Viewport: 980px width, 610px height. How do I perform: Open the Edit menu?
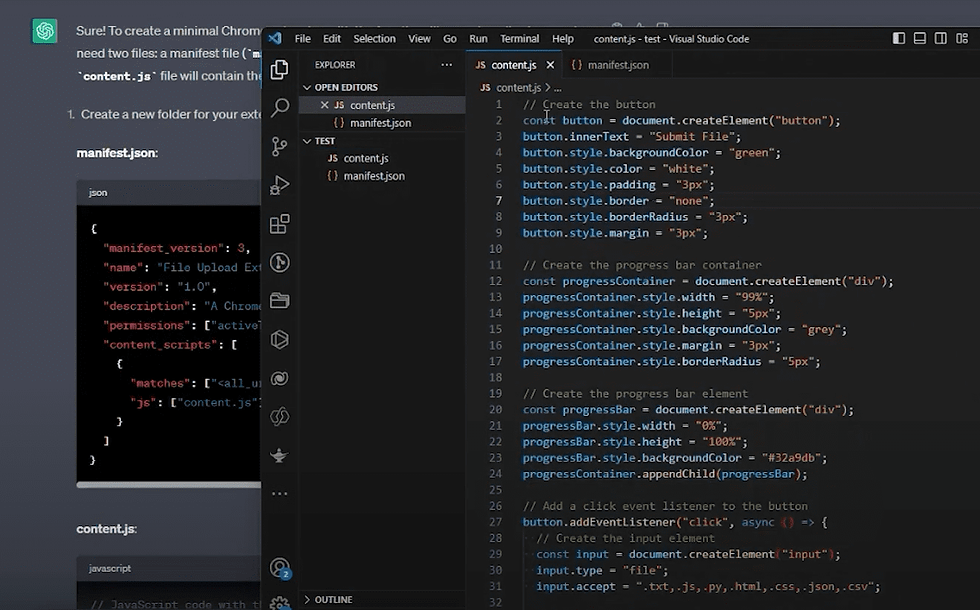(x=332, y=39)
